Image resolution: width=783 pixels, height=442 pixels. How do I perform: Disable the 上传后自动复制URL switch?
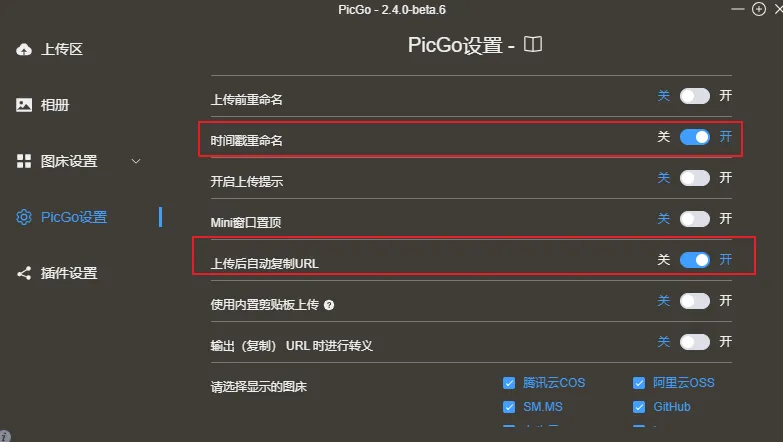pos(694,259)
